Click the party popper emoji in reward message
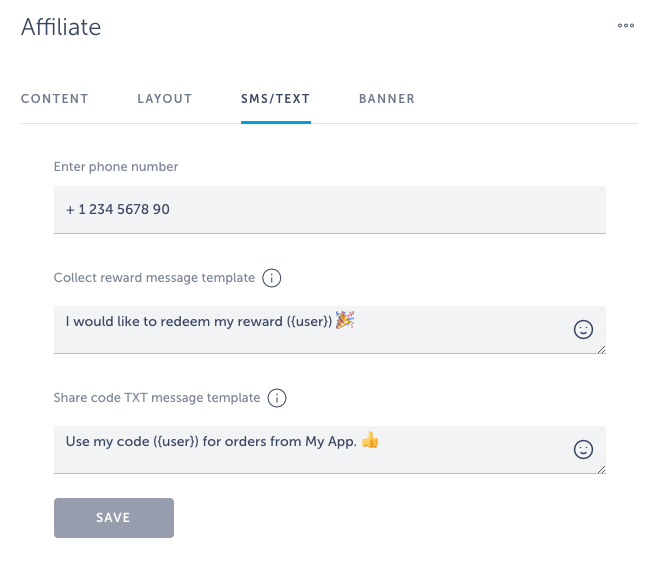This screenshot has height=575, width=669. [345, 320]
